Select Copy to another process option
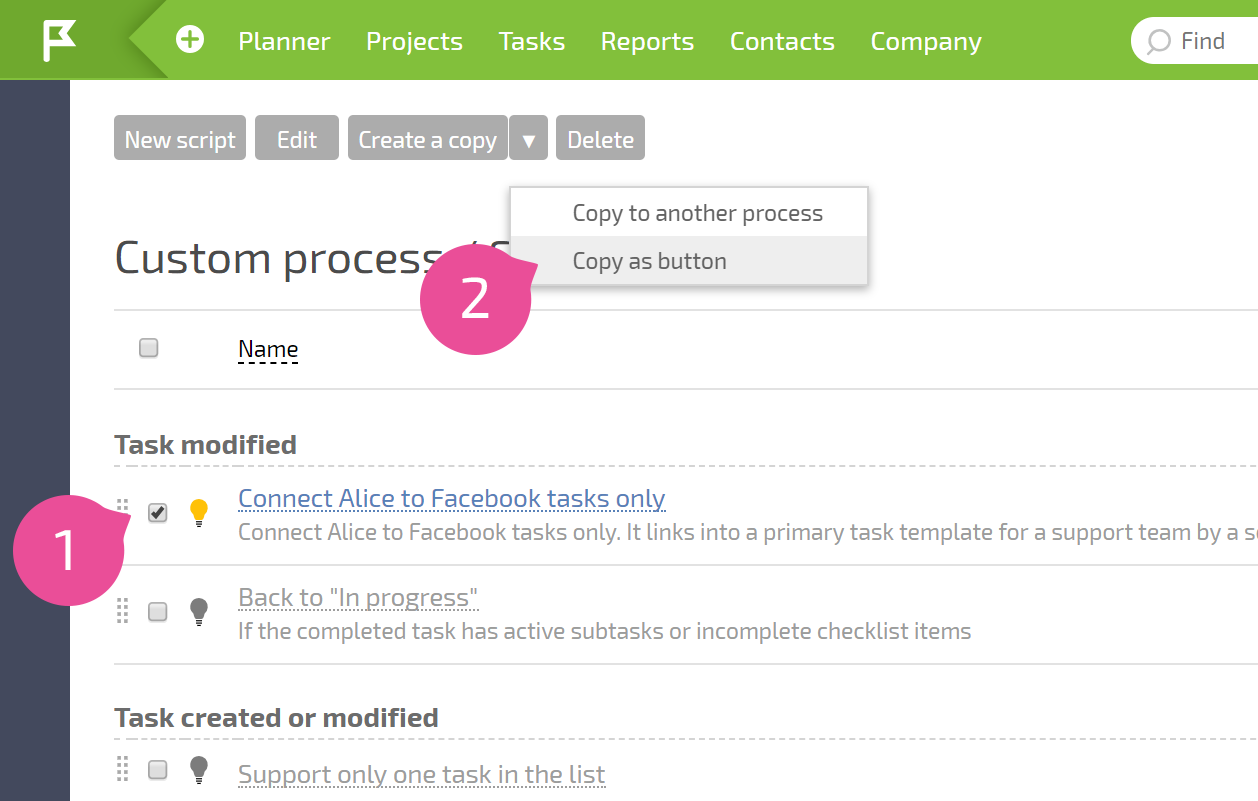Viewport: 1258px width, 801px height. pos(698,213)
